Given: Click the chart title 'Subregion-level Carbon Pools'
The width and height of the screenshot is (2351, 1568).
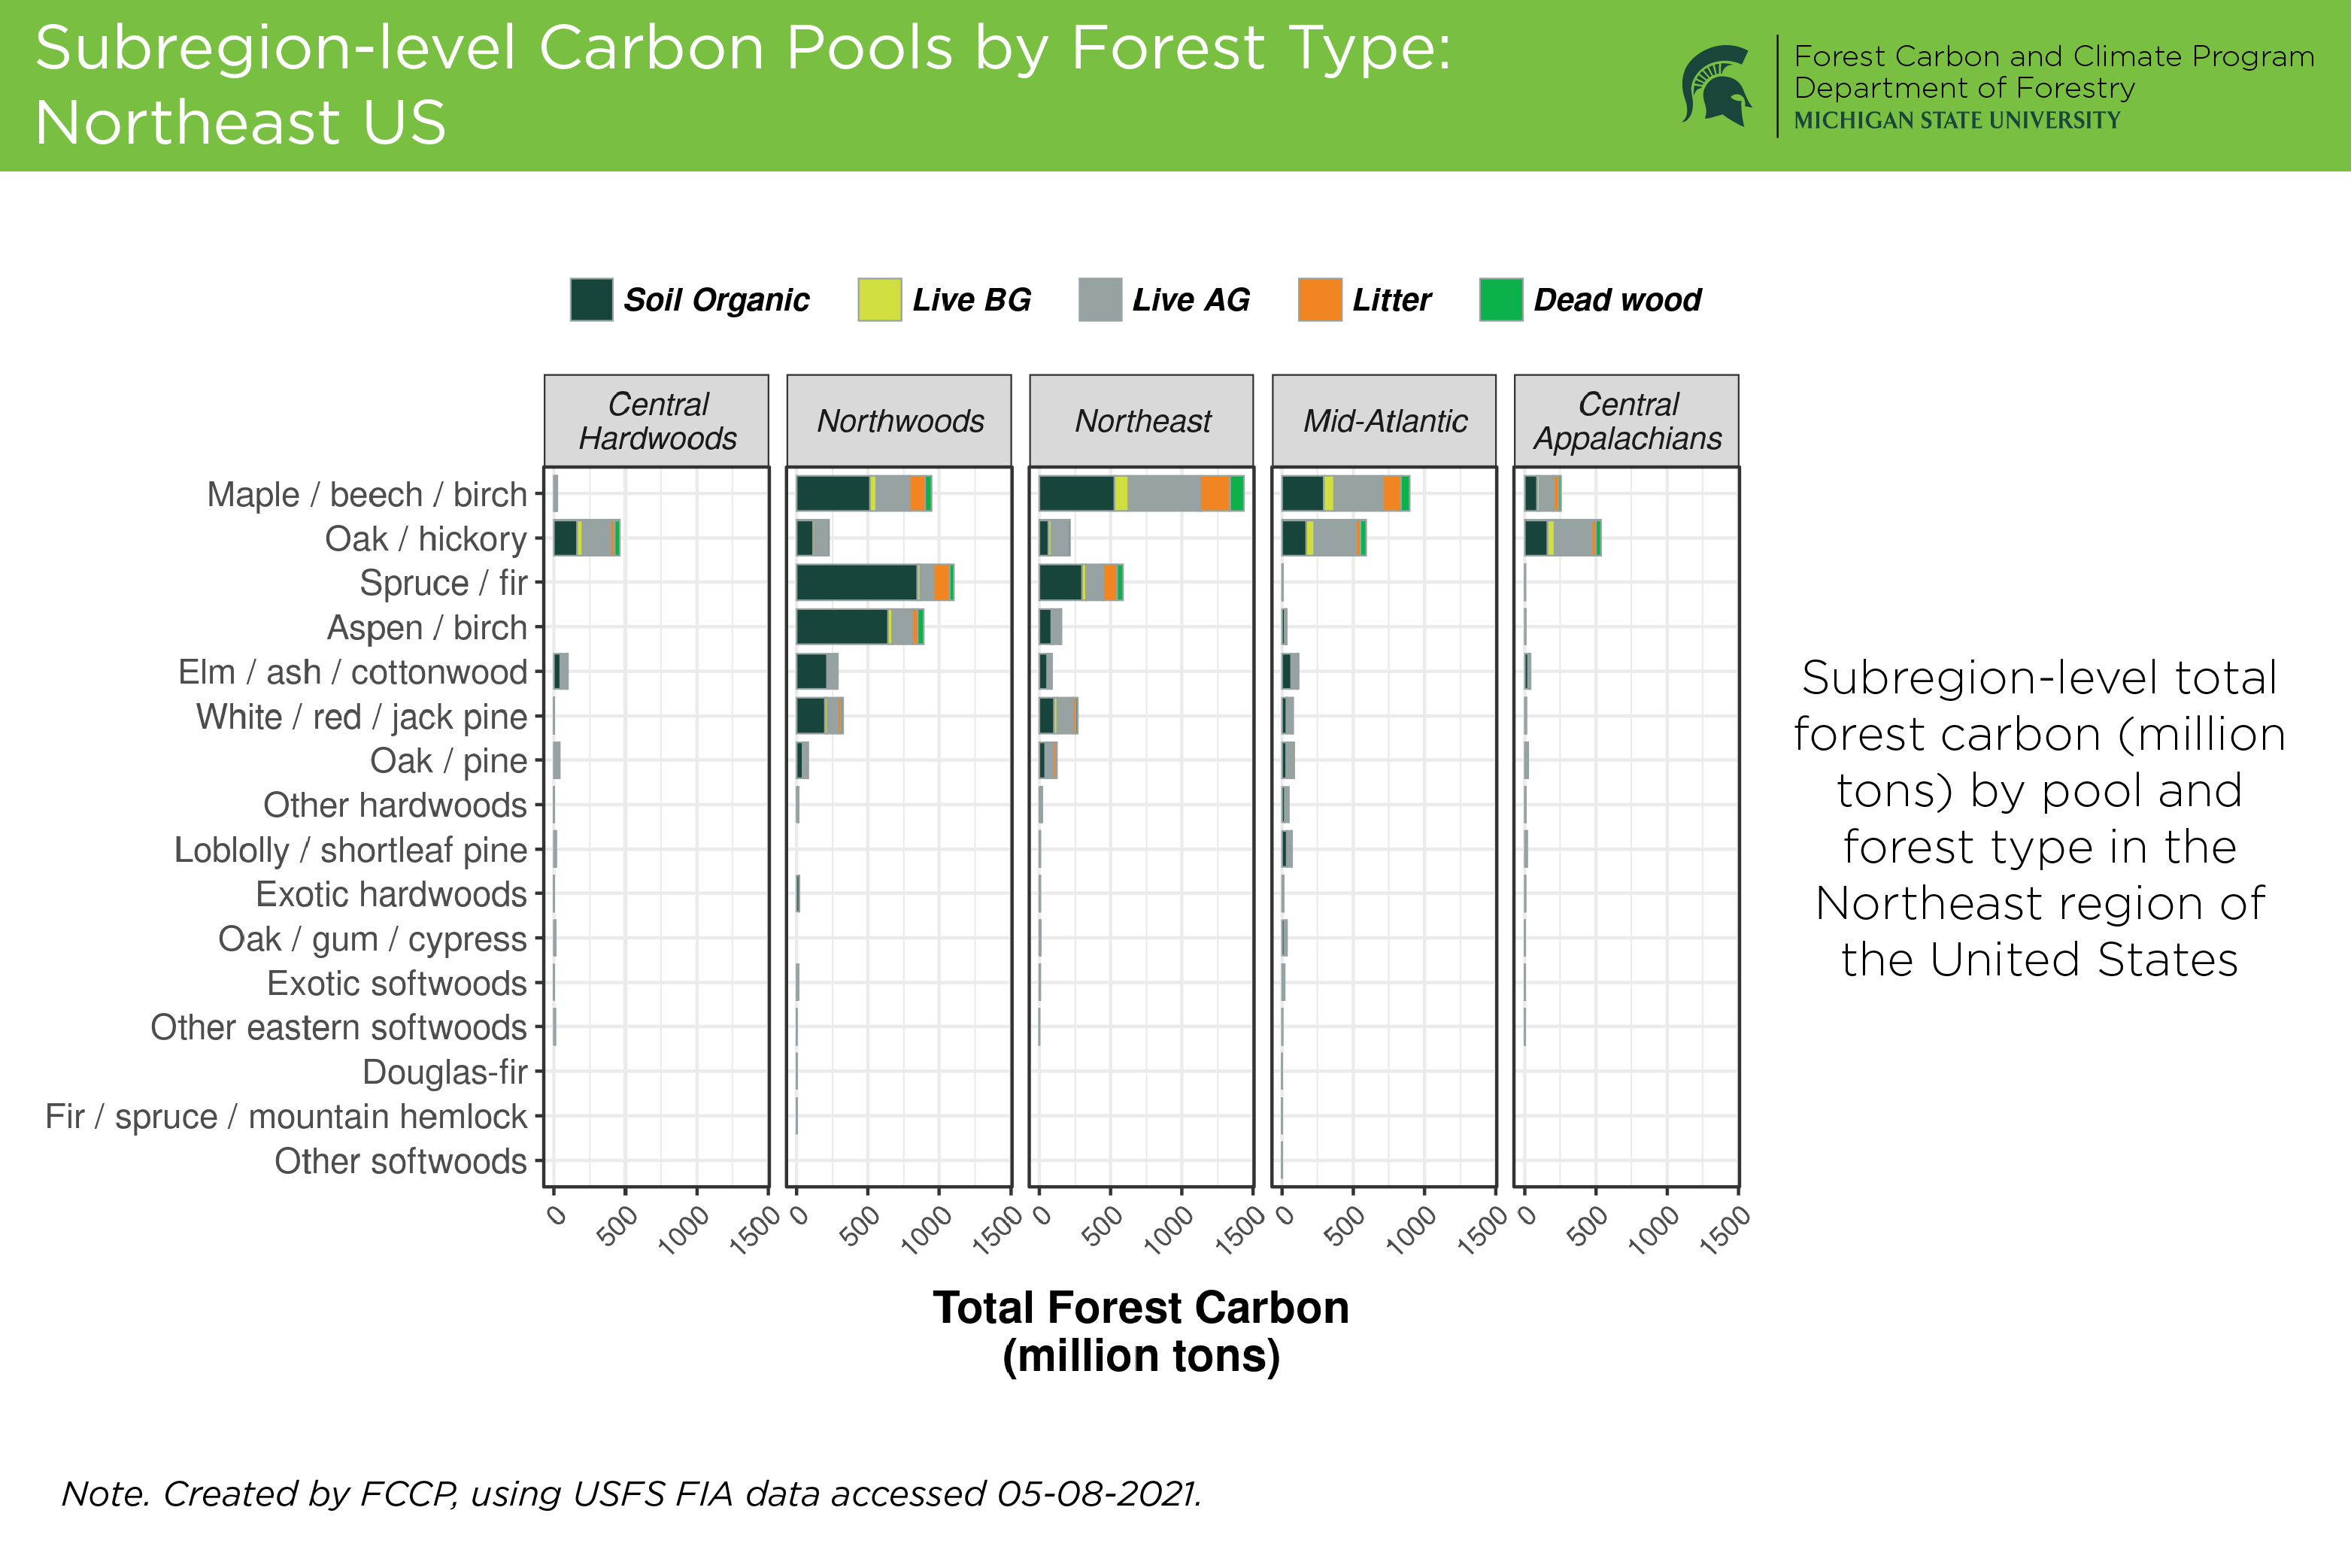Looking at the screenshot, I should 742,84.
